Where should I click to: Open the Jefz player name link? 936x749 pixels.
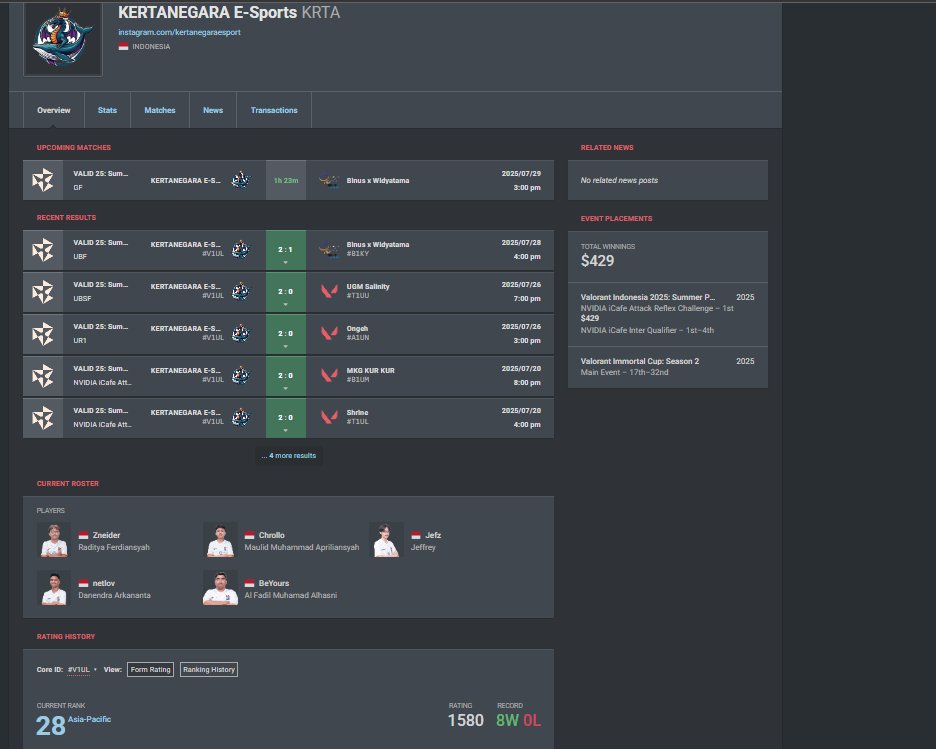[x=433, y=535]
